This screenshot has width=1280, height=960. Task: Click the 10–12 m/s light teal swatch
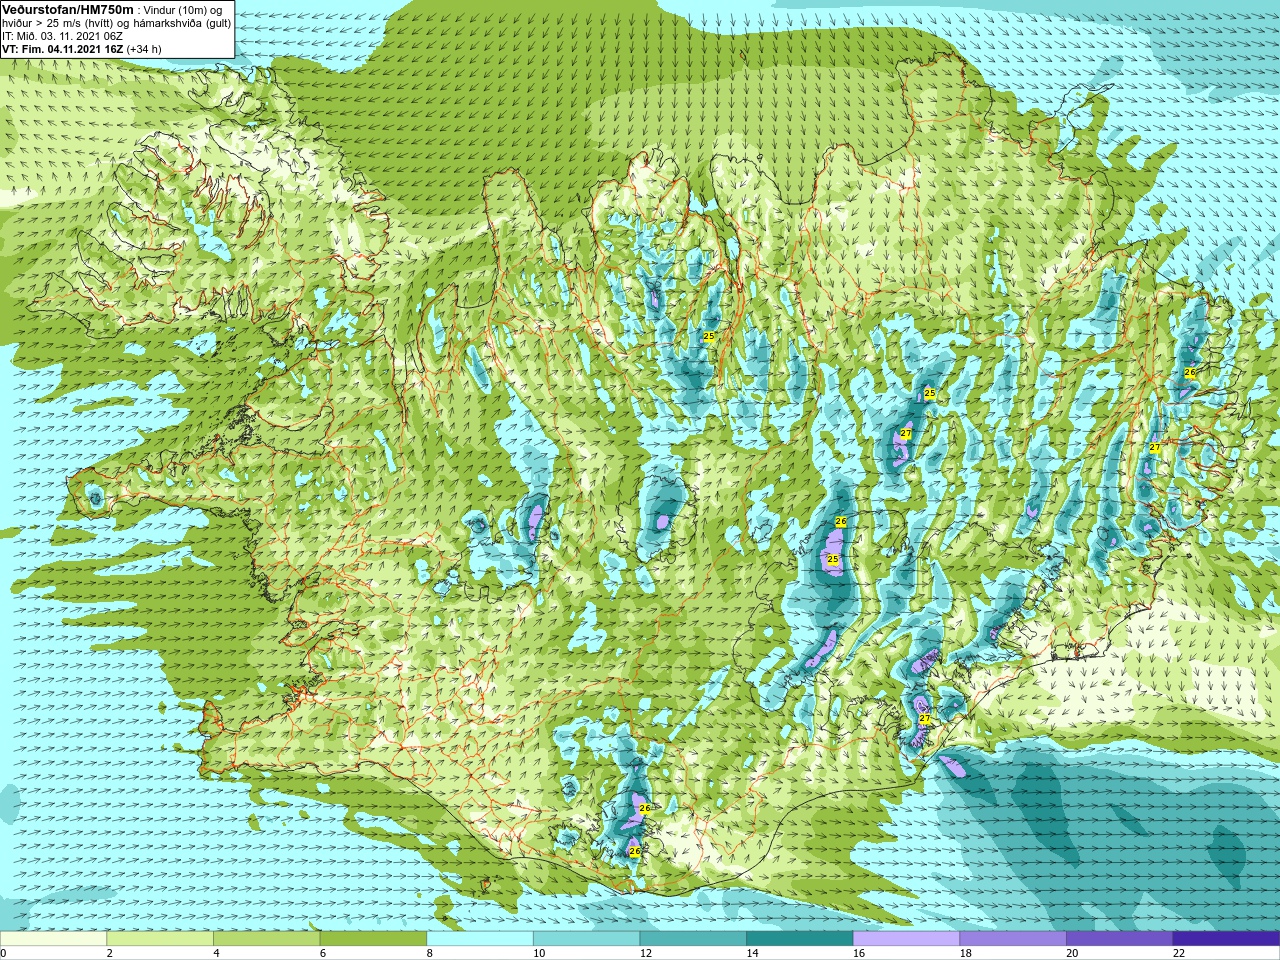click(x=586, y=939)
